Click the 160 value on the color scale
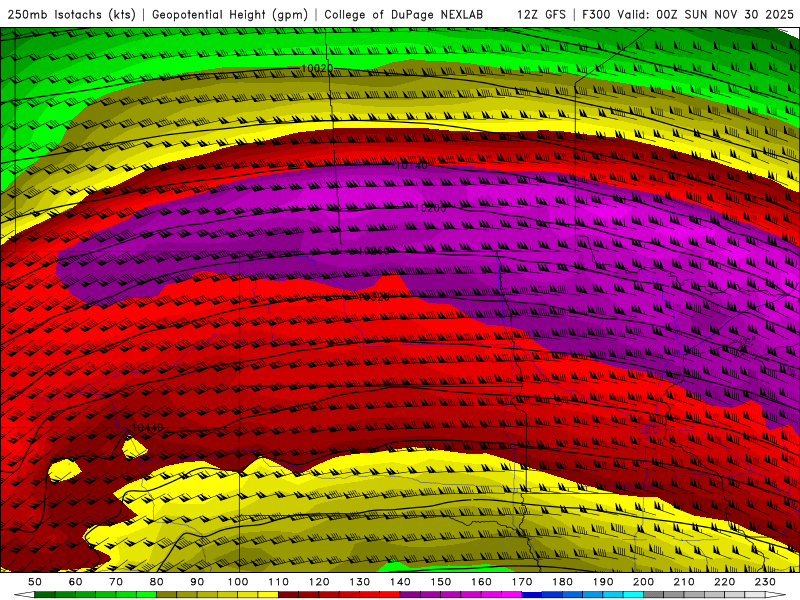The width and height of the screenshot is (800, 600). pos(481,582)
